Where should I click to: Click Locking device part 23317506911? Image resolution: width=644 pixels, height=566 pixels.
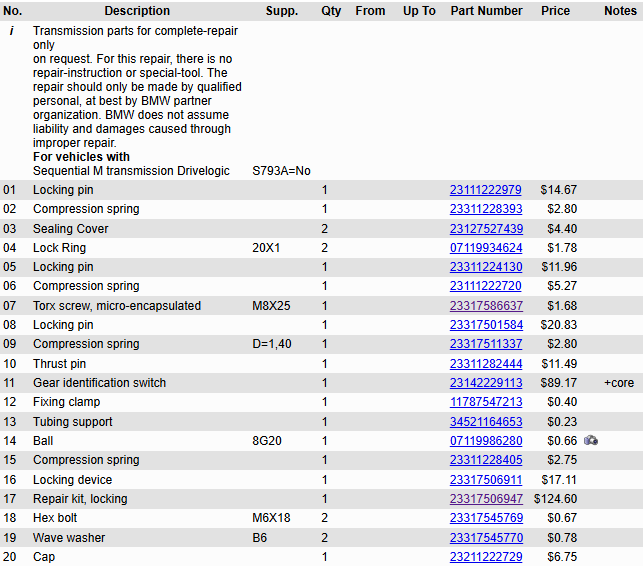[486, 480]
